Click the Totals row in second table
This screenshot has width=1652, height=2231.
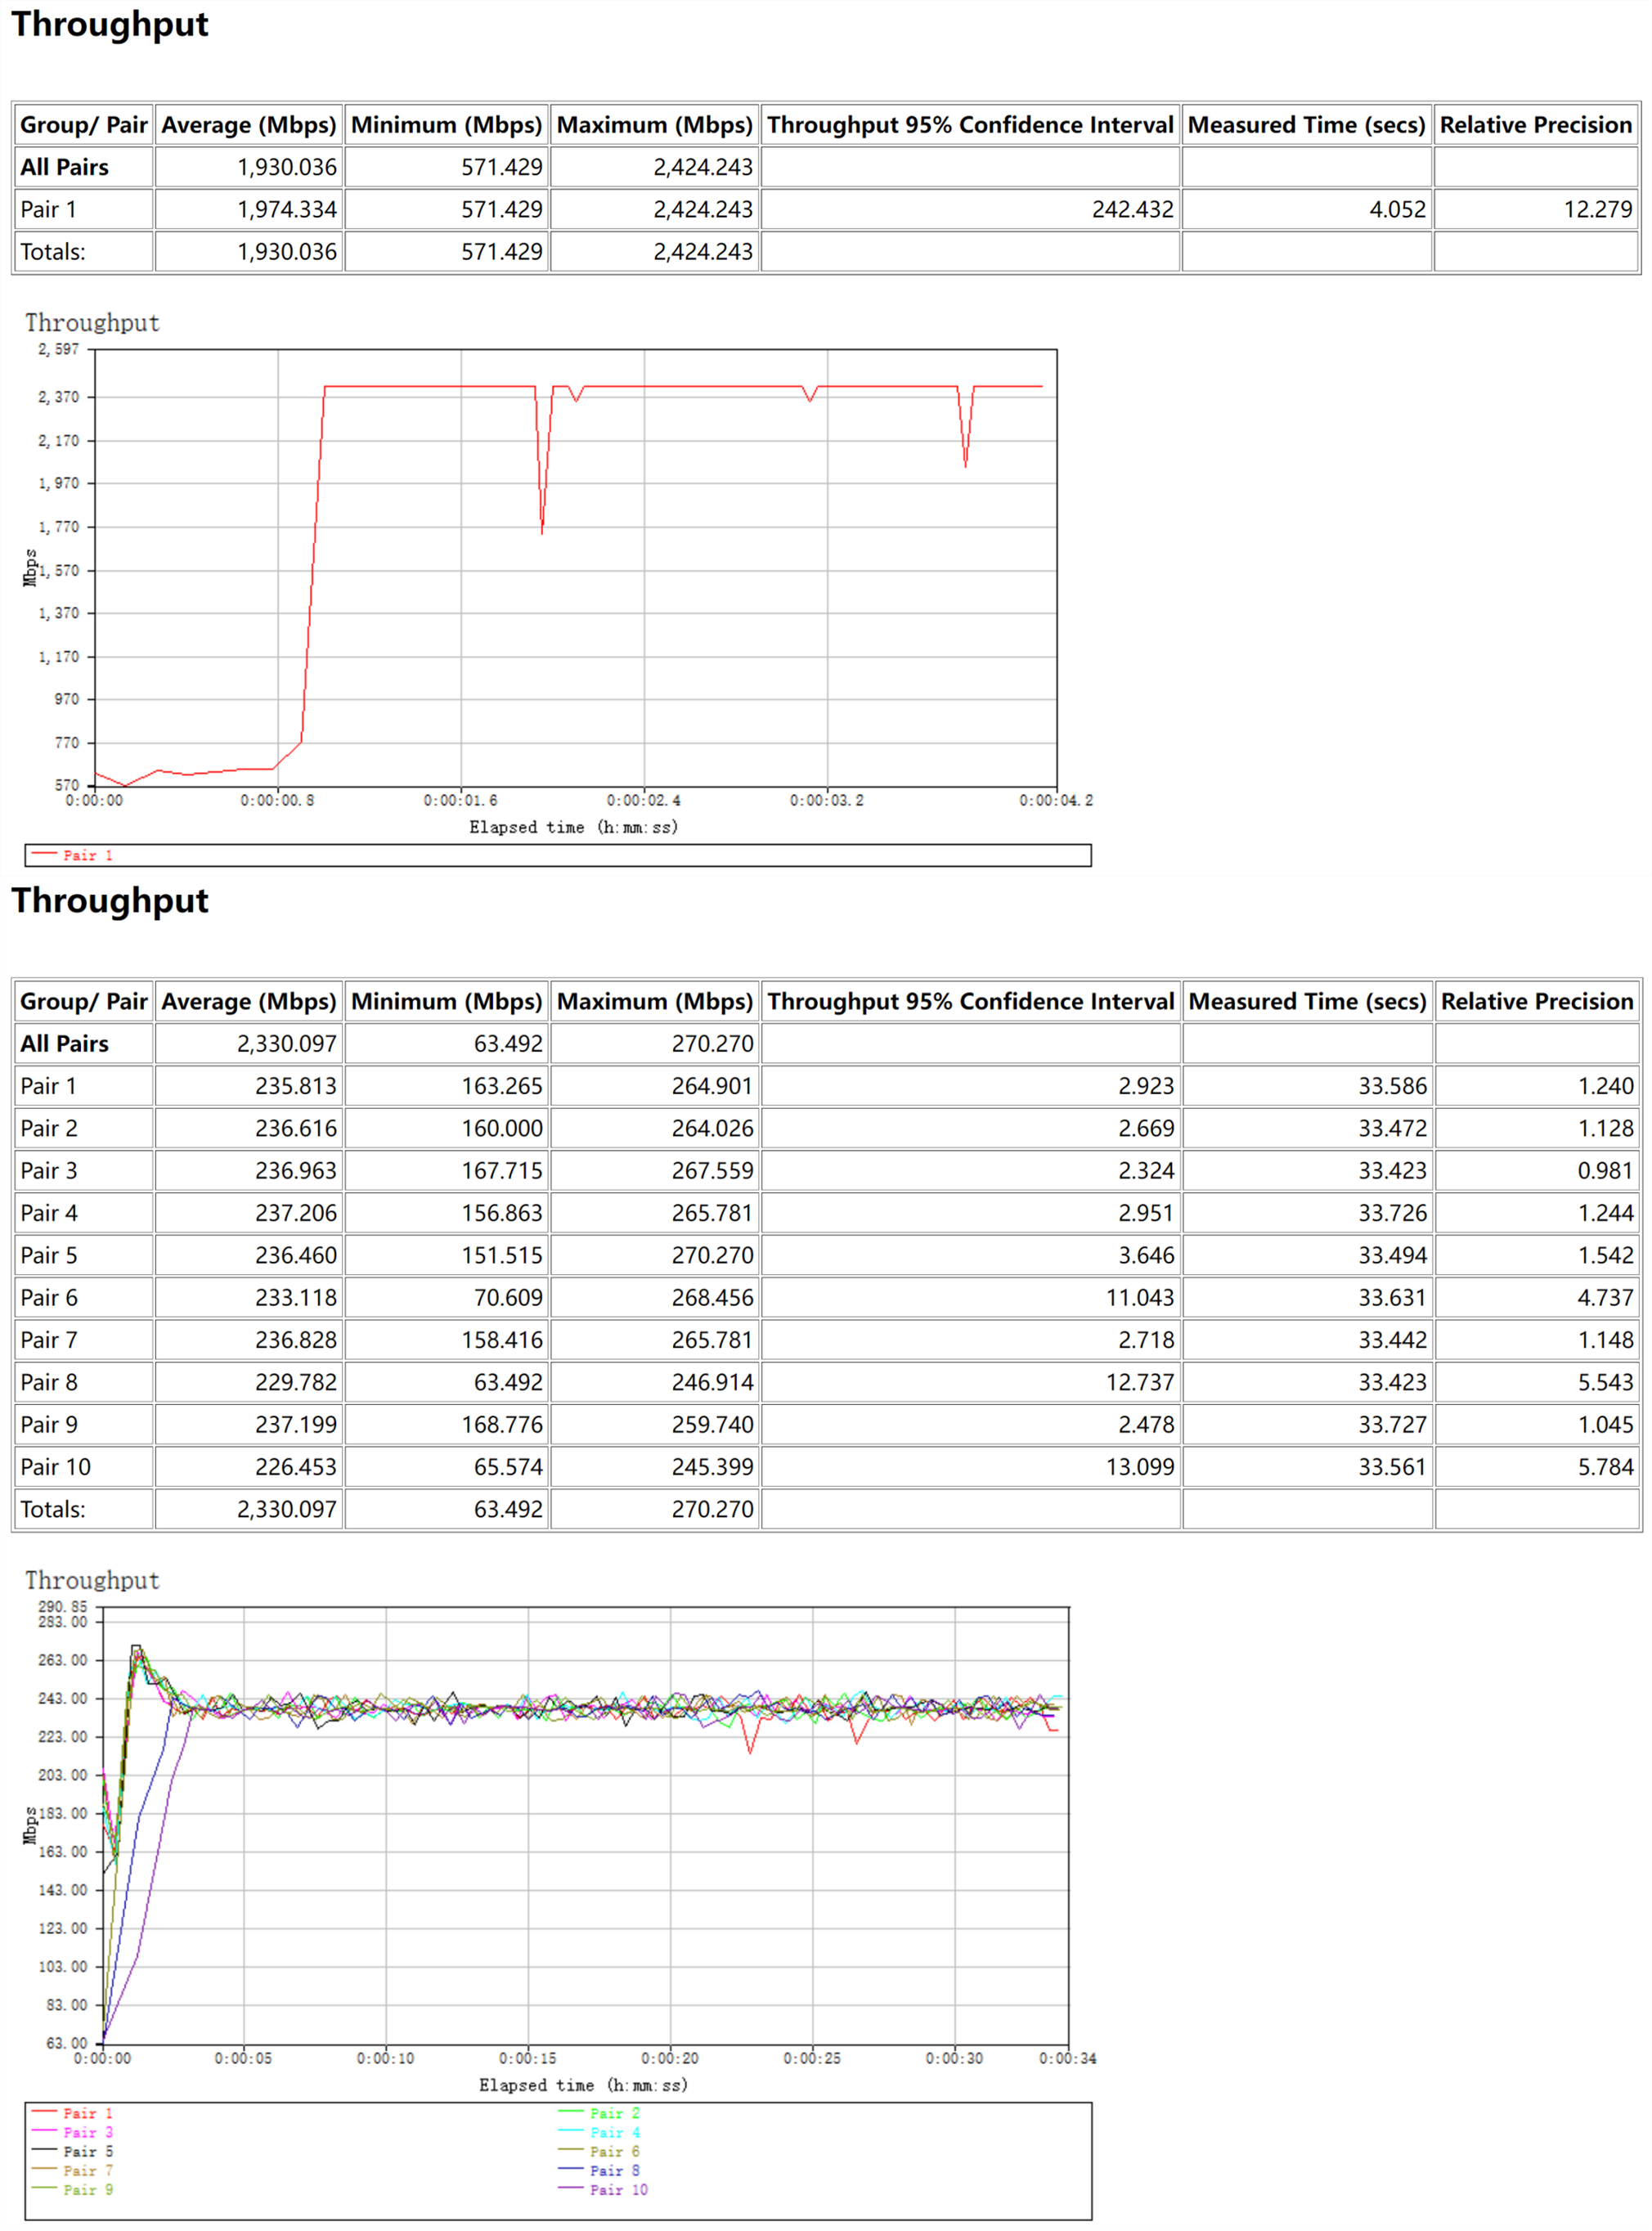53,1509
